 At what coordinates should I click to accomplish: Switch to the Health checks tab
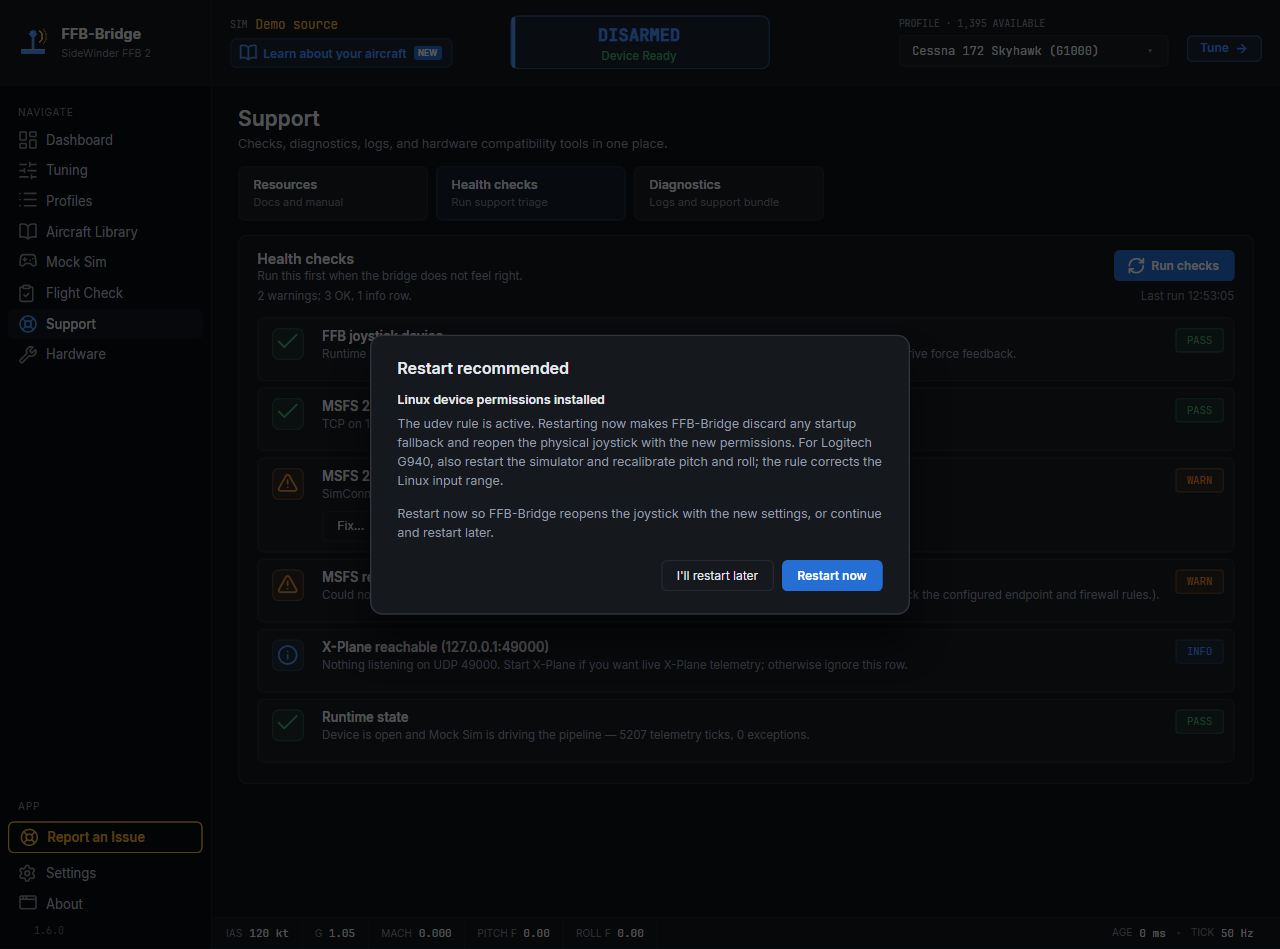point(531,193)
